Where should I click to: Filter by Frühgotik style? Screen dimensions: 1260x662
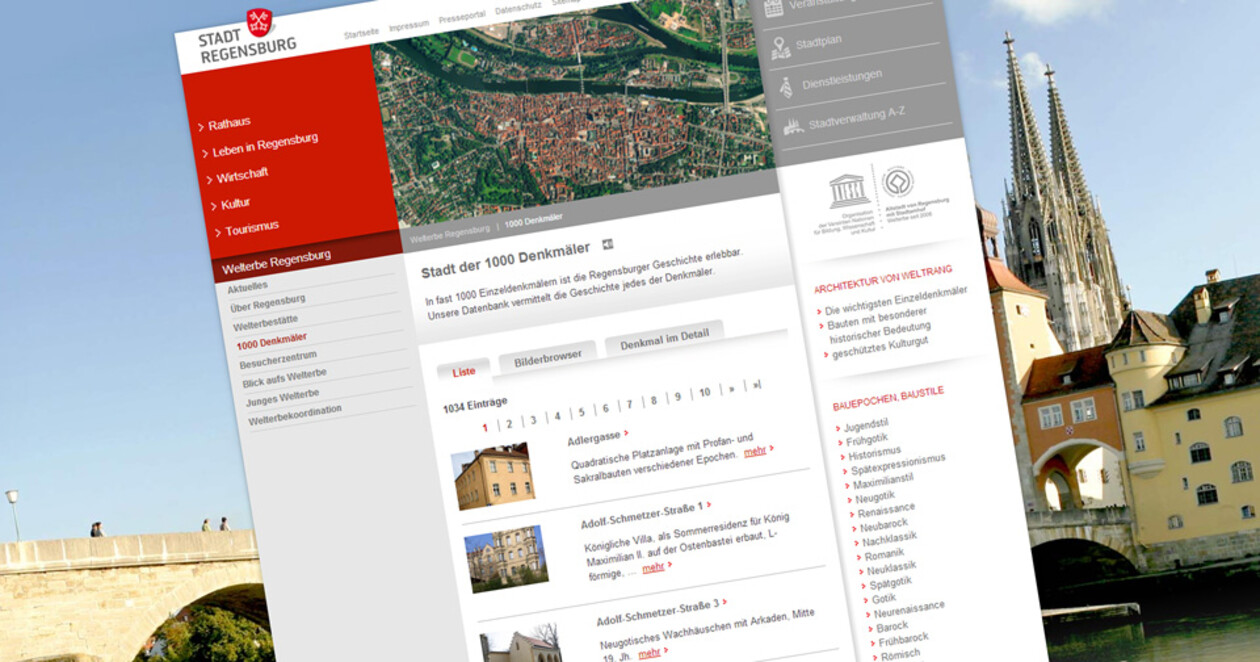(x=867, y=439)
